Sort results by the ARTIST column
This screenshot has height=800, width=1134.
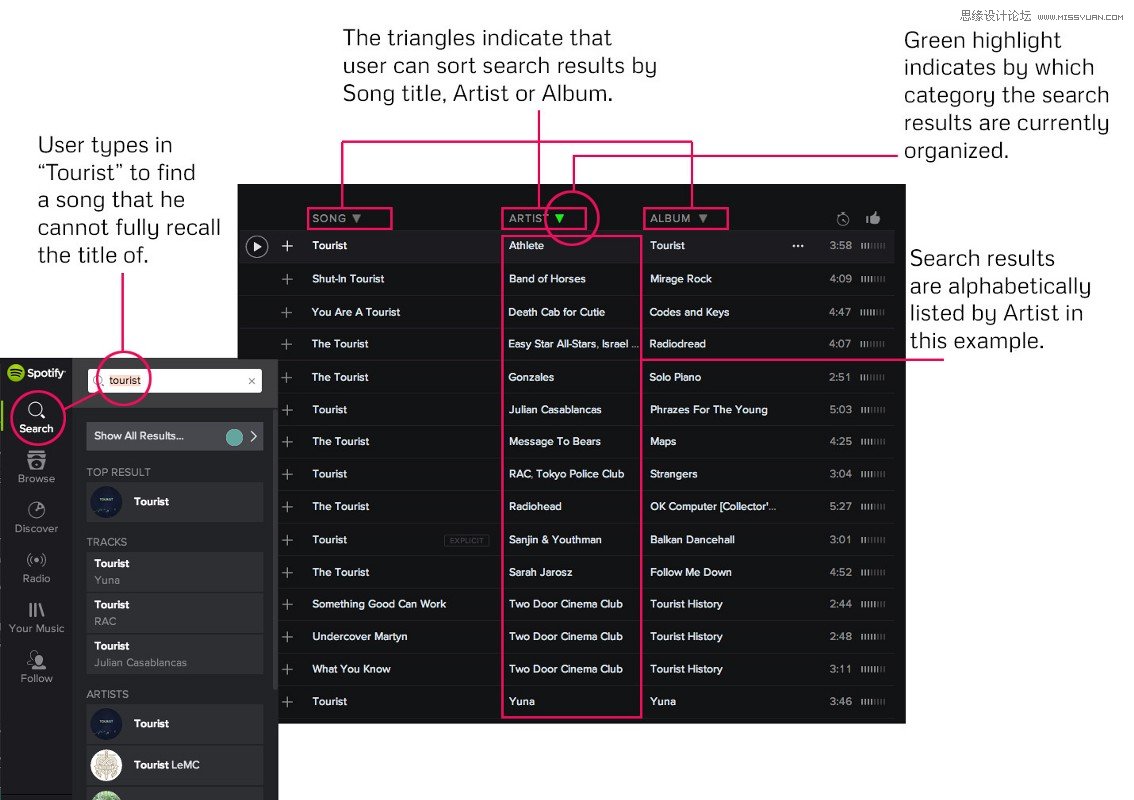click(536, 218)
